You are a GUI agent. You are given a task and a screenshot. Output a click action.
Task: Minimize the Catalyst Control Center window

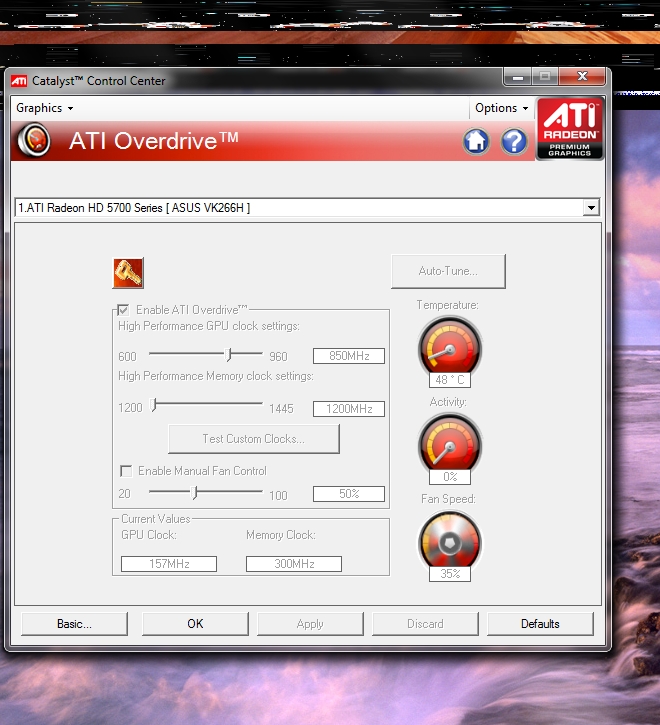coord(518,77)
